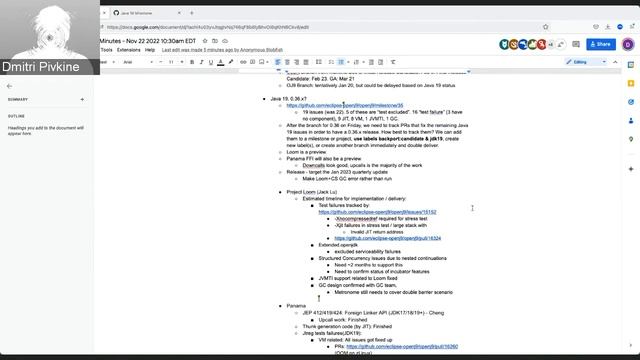Viewport: 640px width, 360px height.
Task: Toggle bold formatting in the toolbar
Action: point(192,62)
